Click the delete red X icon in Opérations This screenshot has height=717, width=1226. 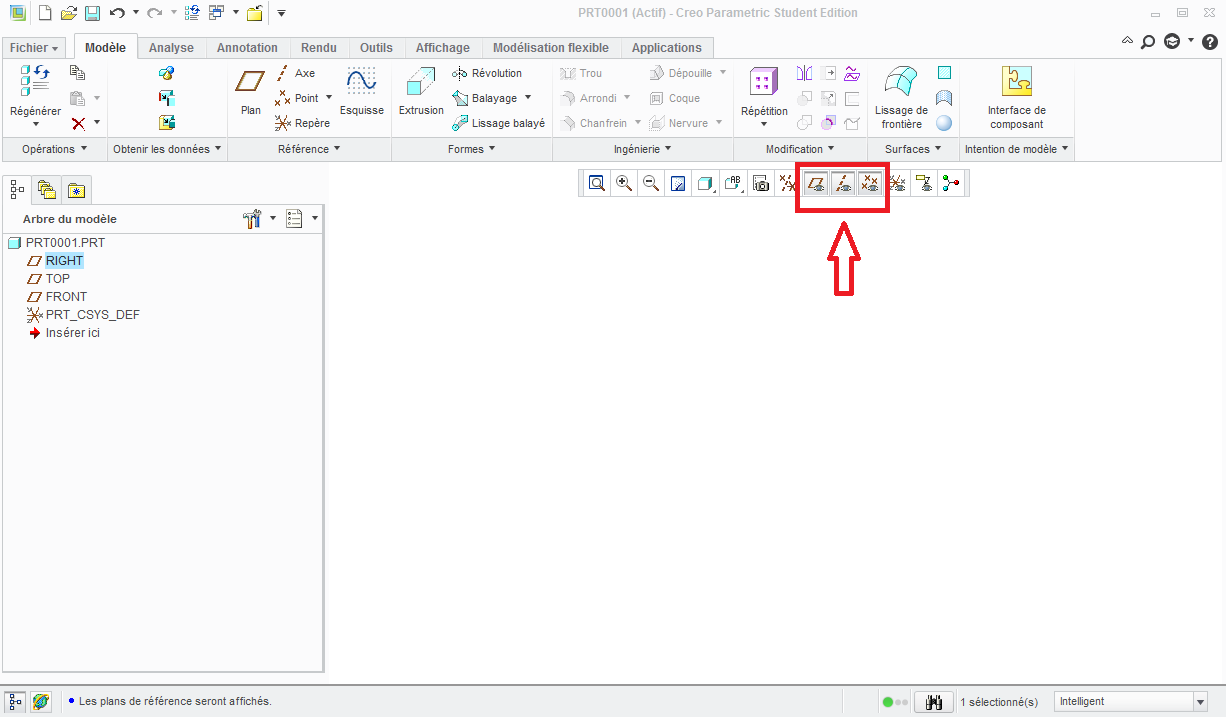78,123
